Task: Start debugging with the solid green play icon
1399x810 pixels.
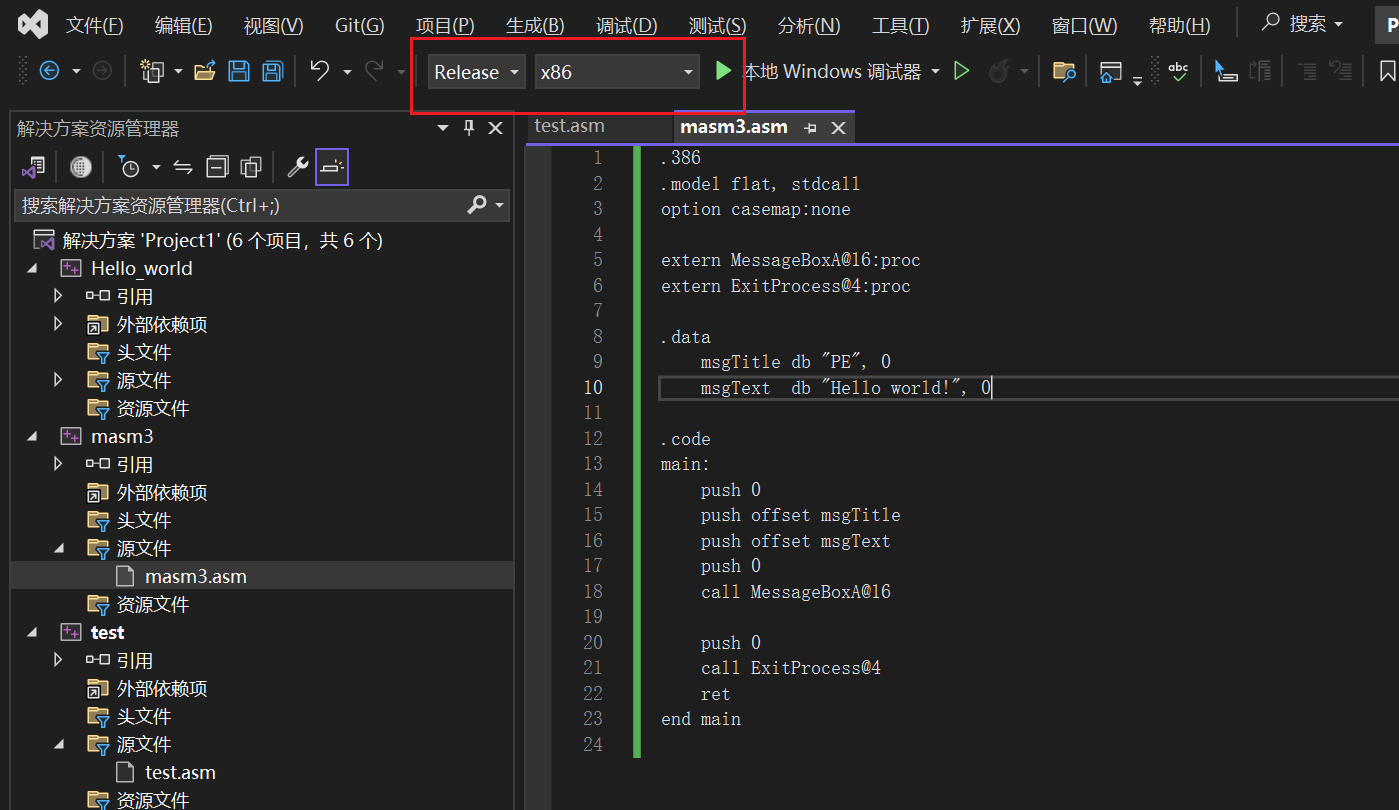Action: point(723,71)
